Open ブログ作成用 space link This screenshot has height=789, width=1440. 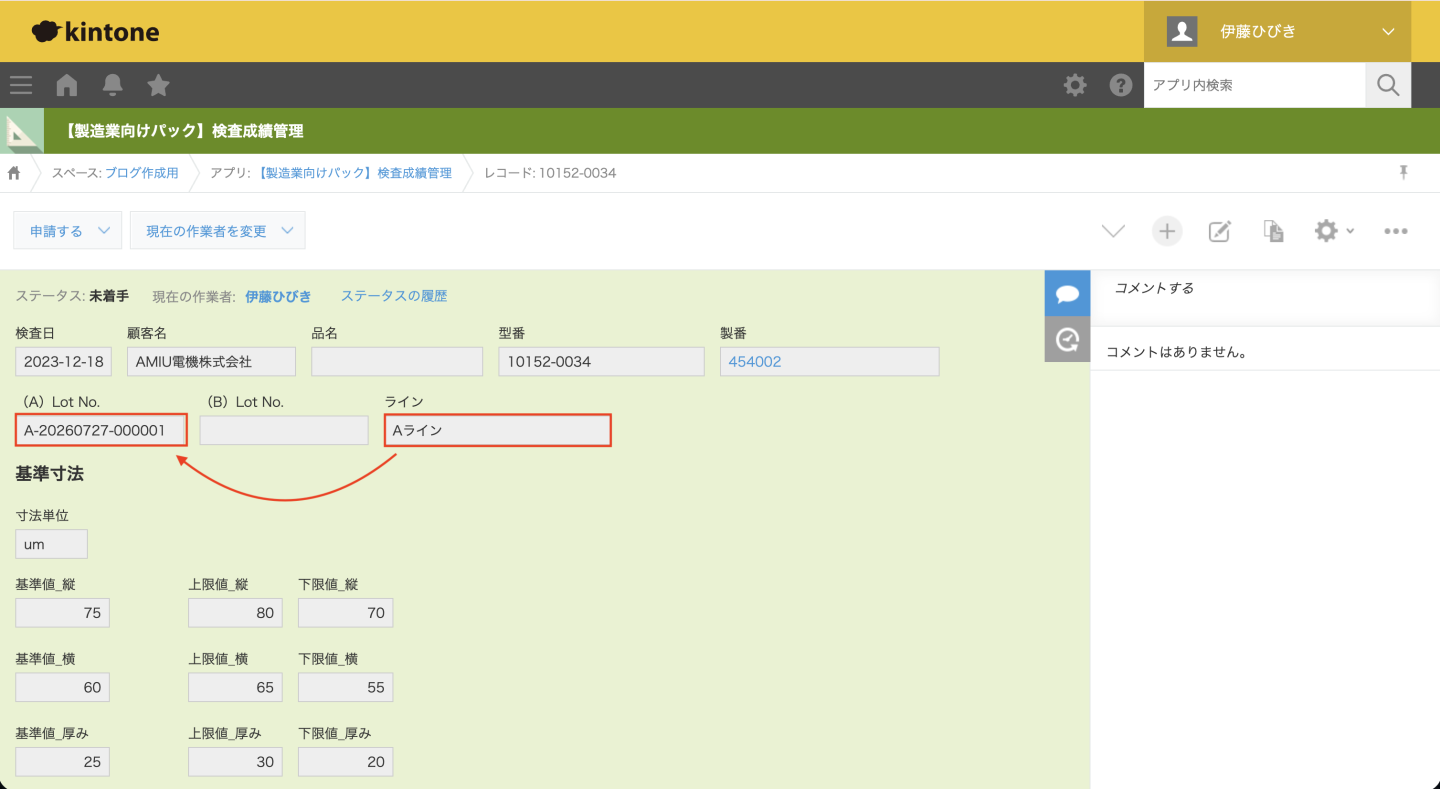142,173
